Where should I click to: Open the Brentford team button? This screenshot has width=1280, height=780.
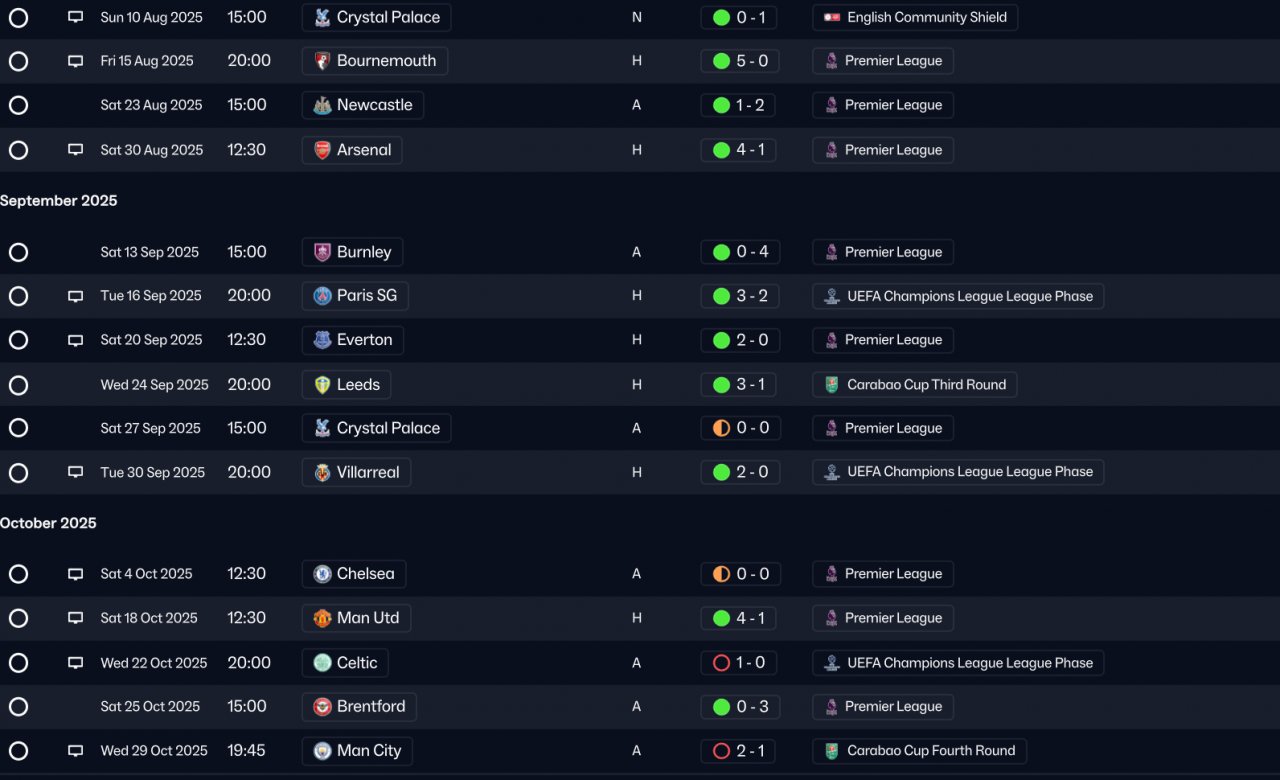(359, 707)
